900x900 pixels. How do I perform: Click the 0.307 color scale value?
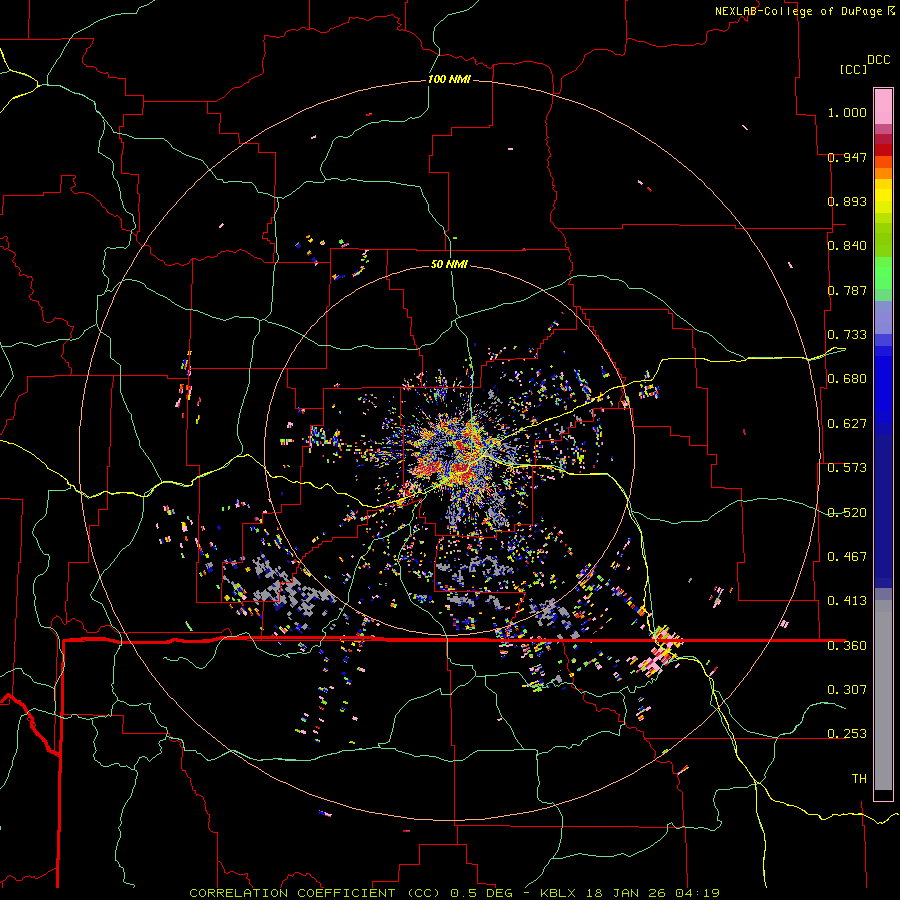pyautogui.click(x=847, y=689)
